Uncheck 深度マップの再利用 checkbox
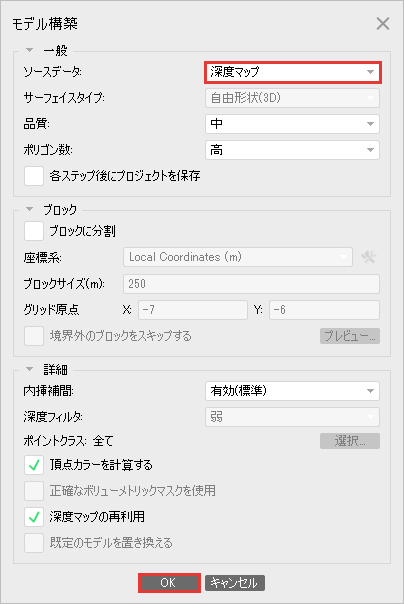The image size is (404, 604). click(34, 517)
